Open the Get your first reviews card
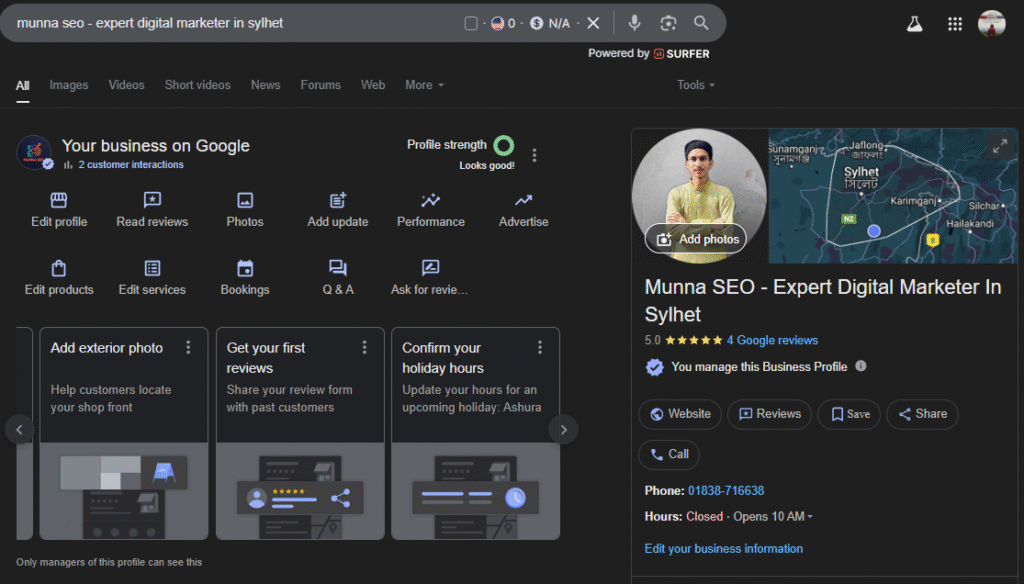This screenshot has height=584, width=1024. point(300,434)
